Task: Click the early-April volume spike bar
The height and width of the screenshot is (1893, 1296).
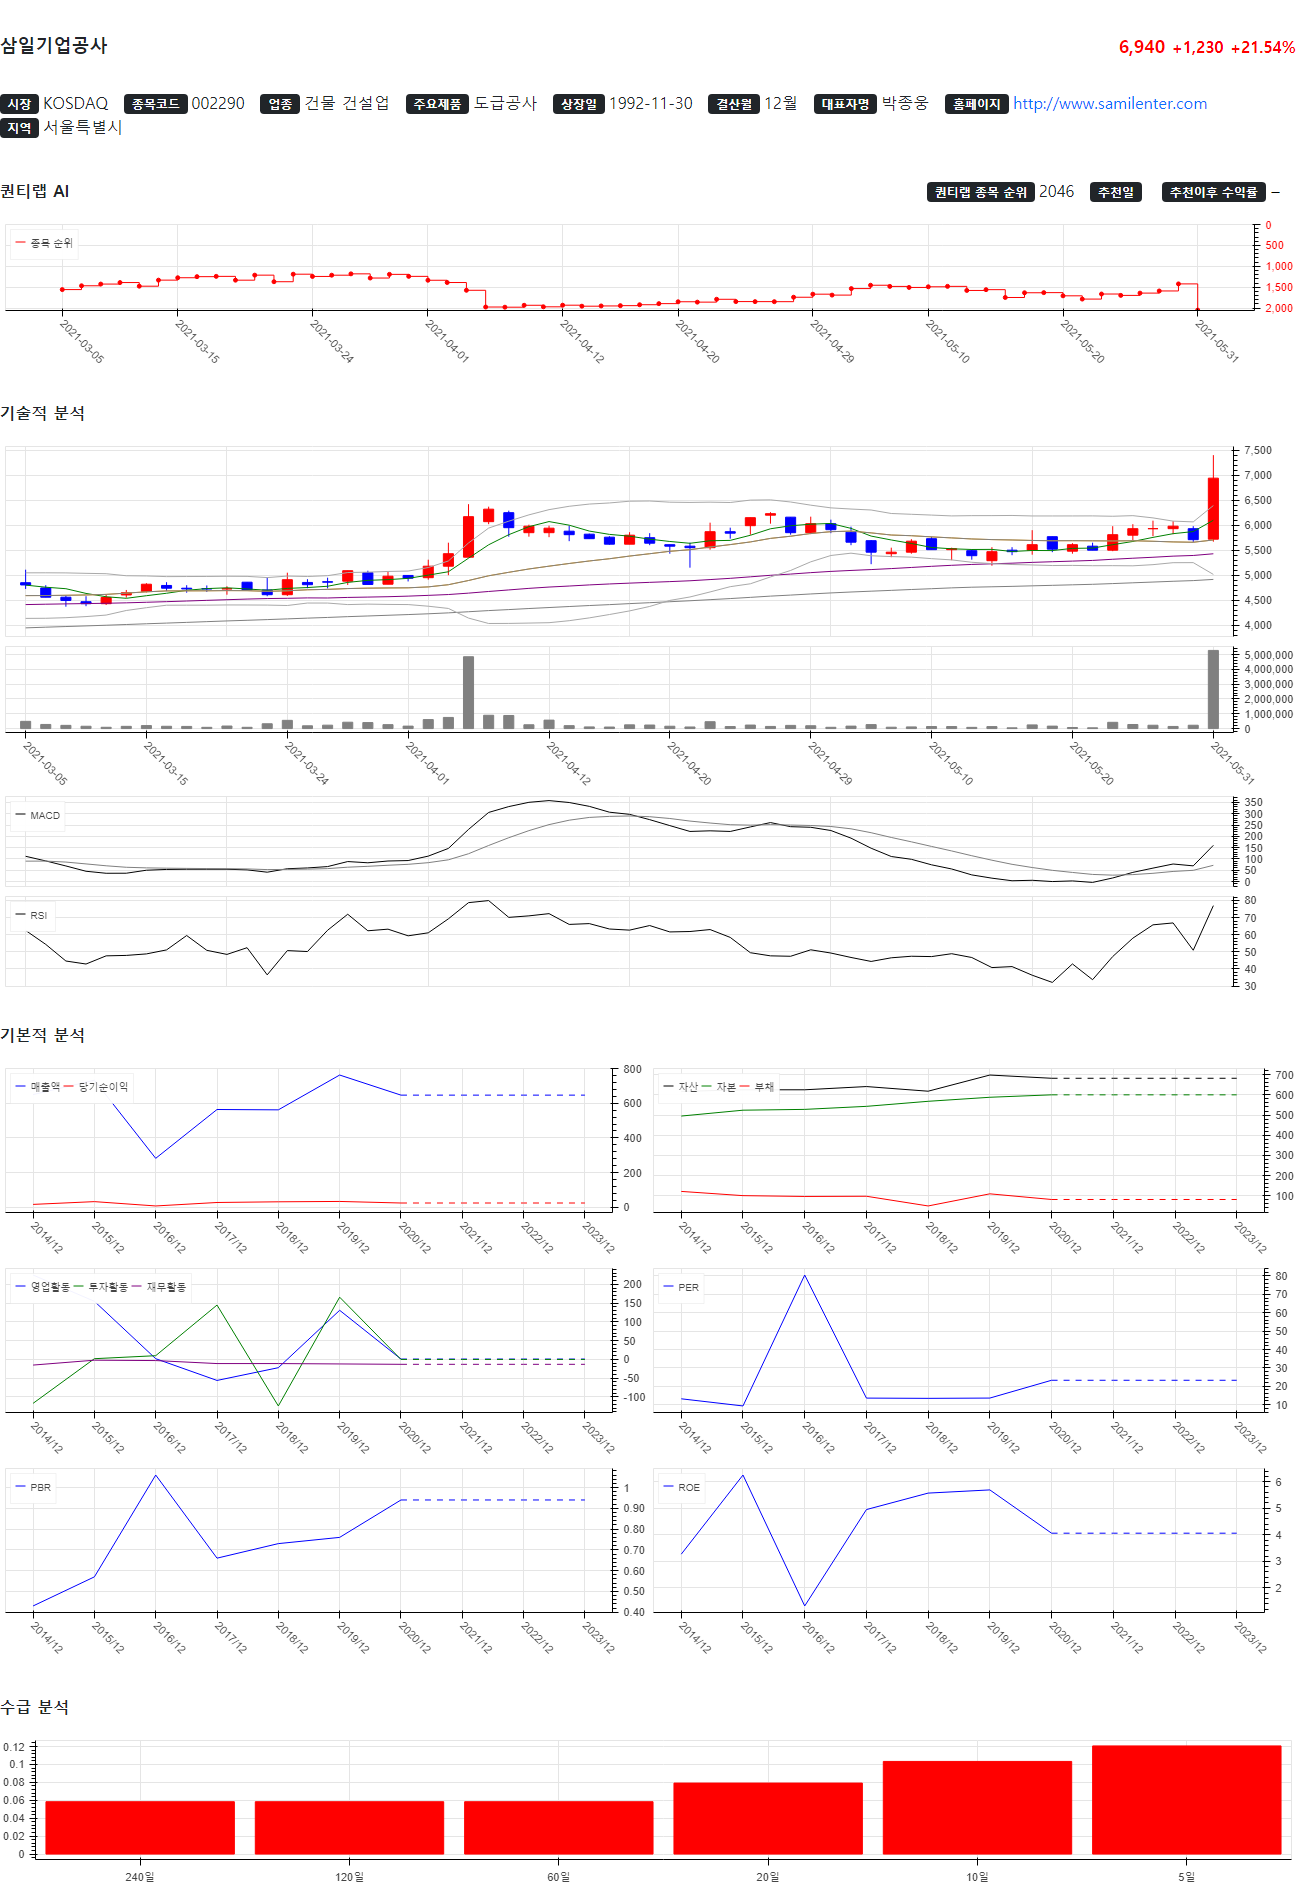Action: [468, 692]
